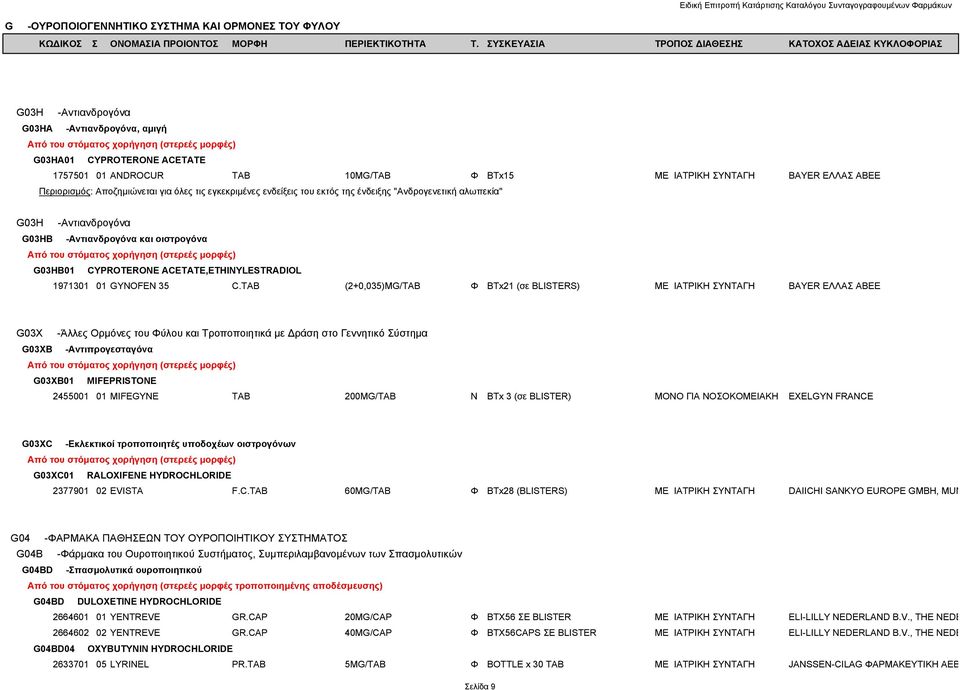Screen dimensions: 960x690
Task: Click the ΚΑΤΟΧΟΣ ΑΔΕΙΑΣ ΚΥΚΛΟΦΟΡΙΑΣ column header
Action: [865, 44]
